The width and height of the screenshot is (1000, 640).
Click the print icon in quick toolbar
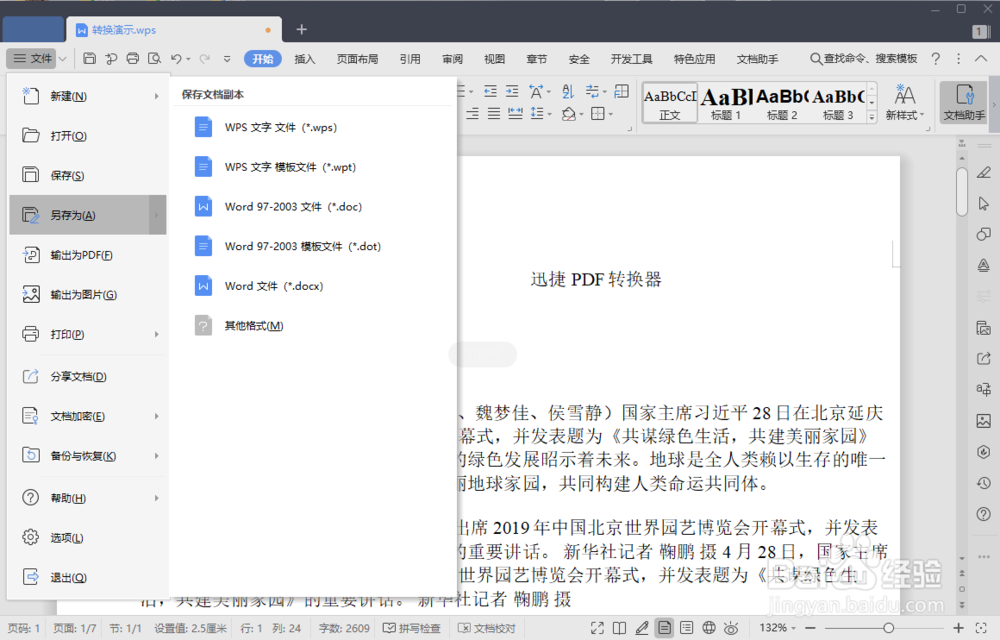pyautogui.click(x=133, y=59)
